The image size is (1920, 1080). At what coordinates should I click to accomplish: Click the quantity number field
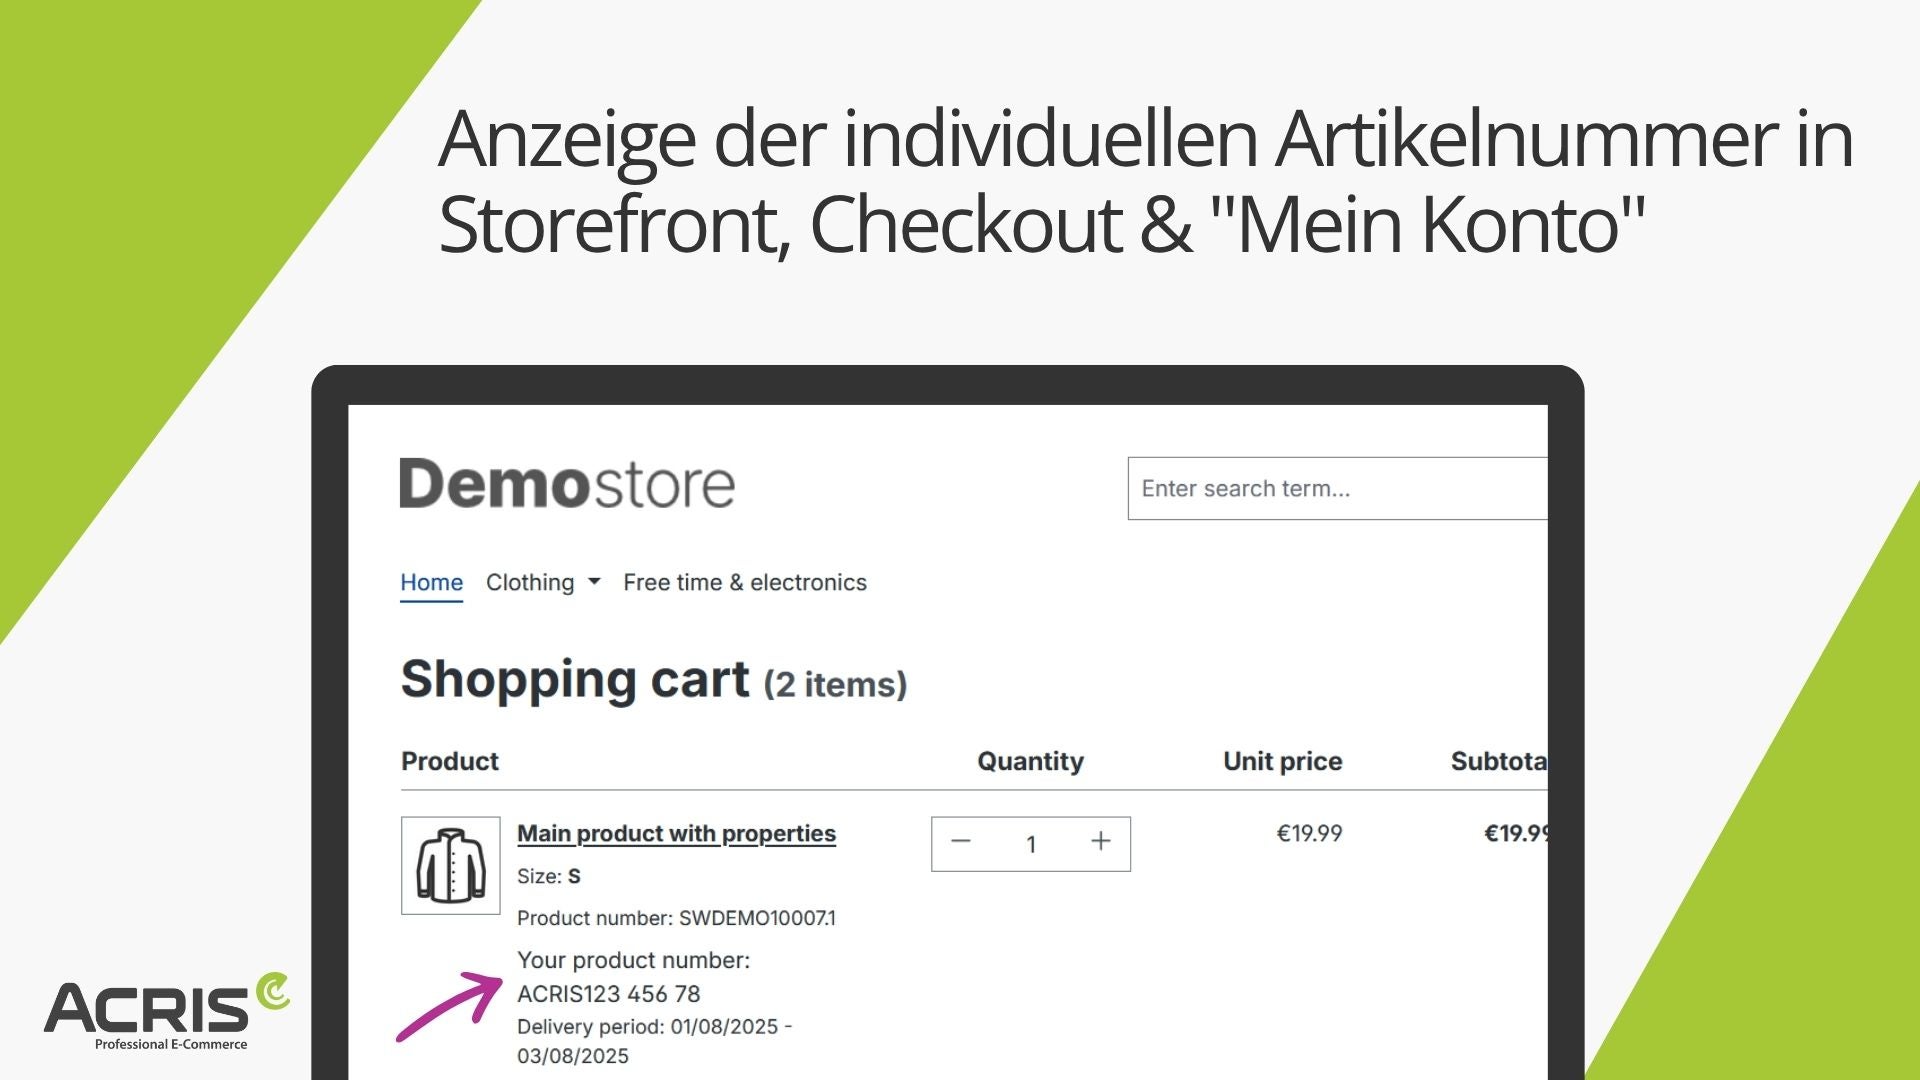coord(1031,844)
